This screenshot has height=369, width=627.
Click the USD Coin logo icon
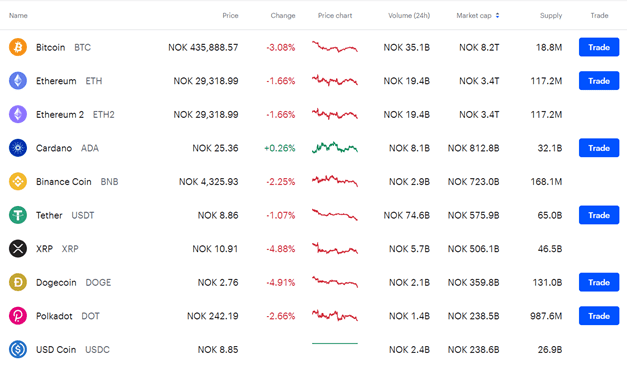click(x=18, y=349)
